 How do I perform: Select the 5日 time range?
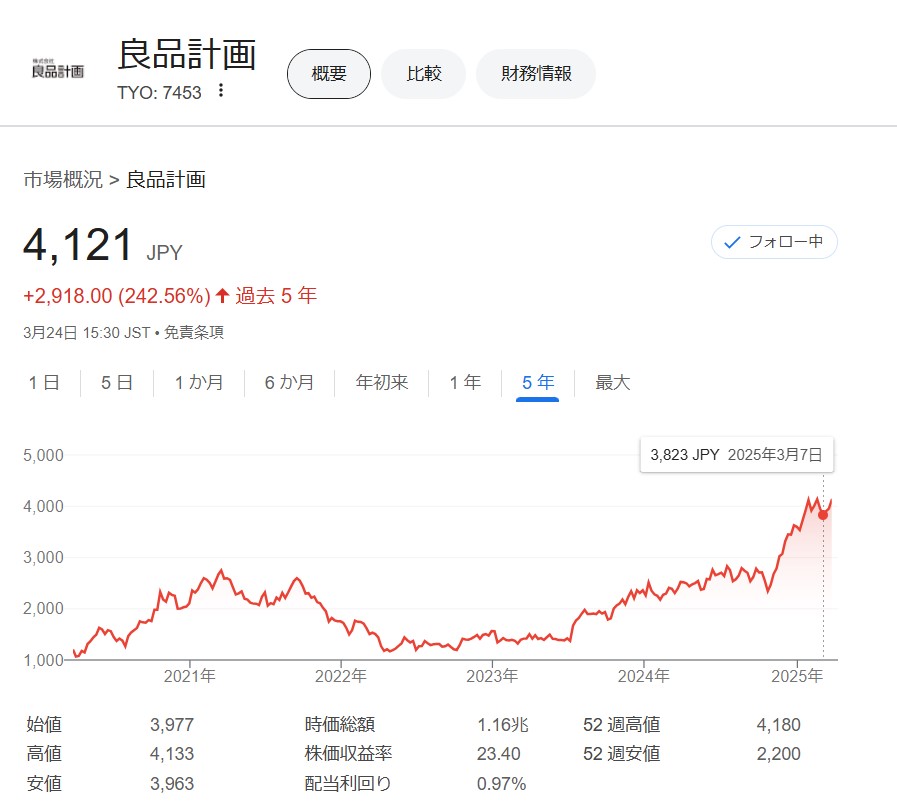tap(117, 382)
